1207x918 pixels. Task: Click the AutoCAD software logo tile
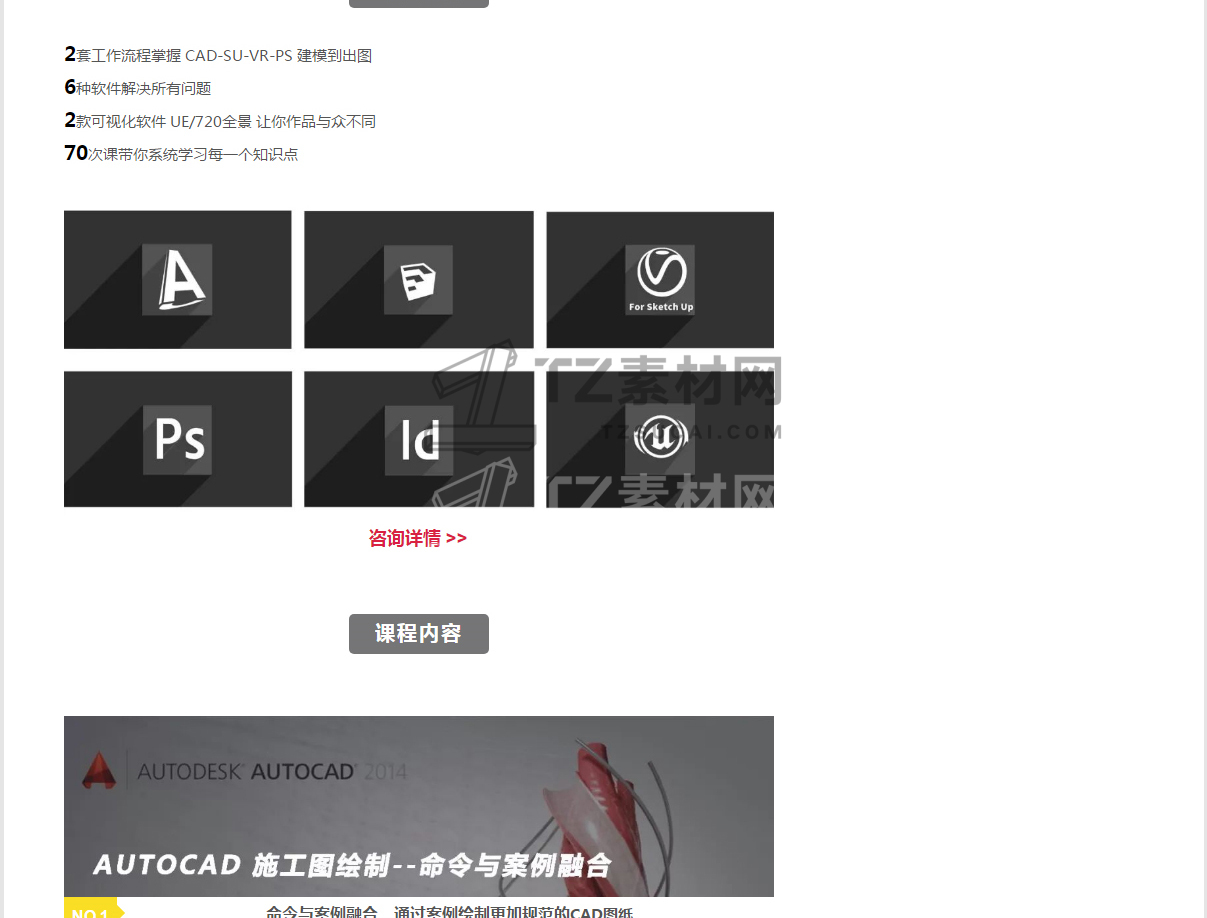177,279
